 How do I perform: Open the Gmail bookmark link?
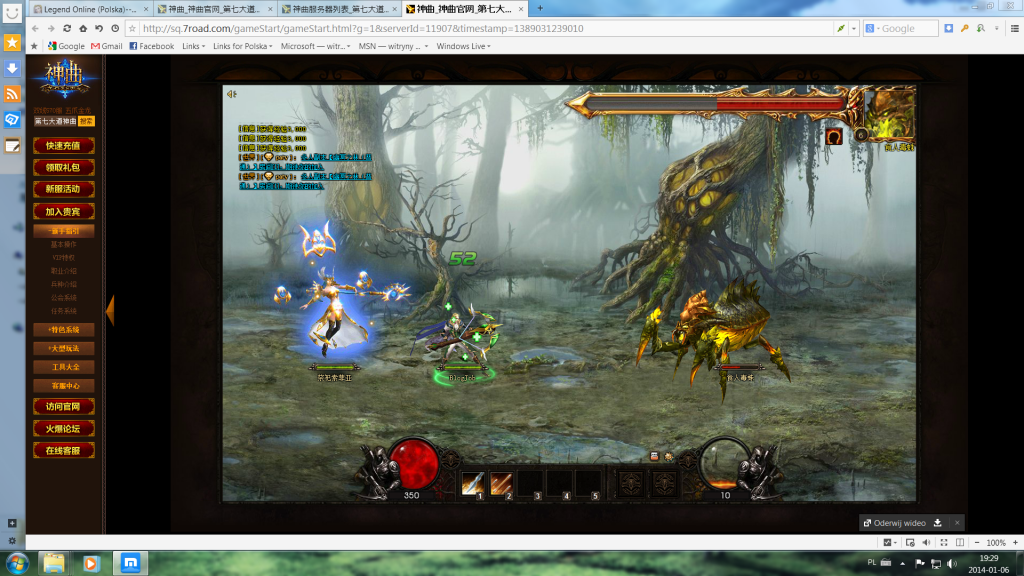click(x=106, y=46)
